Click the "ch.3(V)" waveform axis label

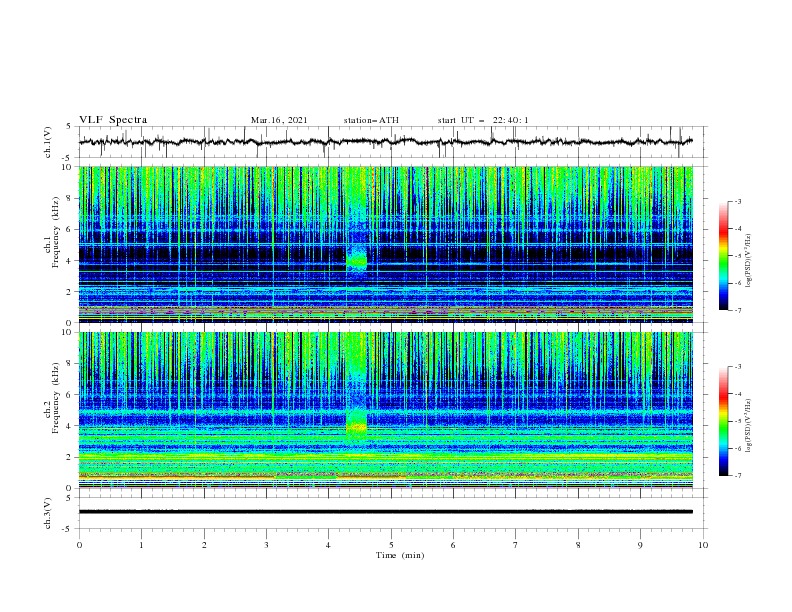click(x=48, y=513)
